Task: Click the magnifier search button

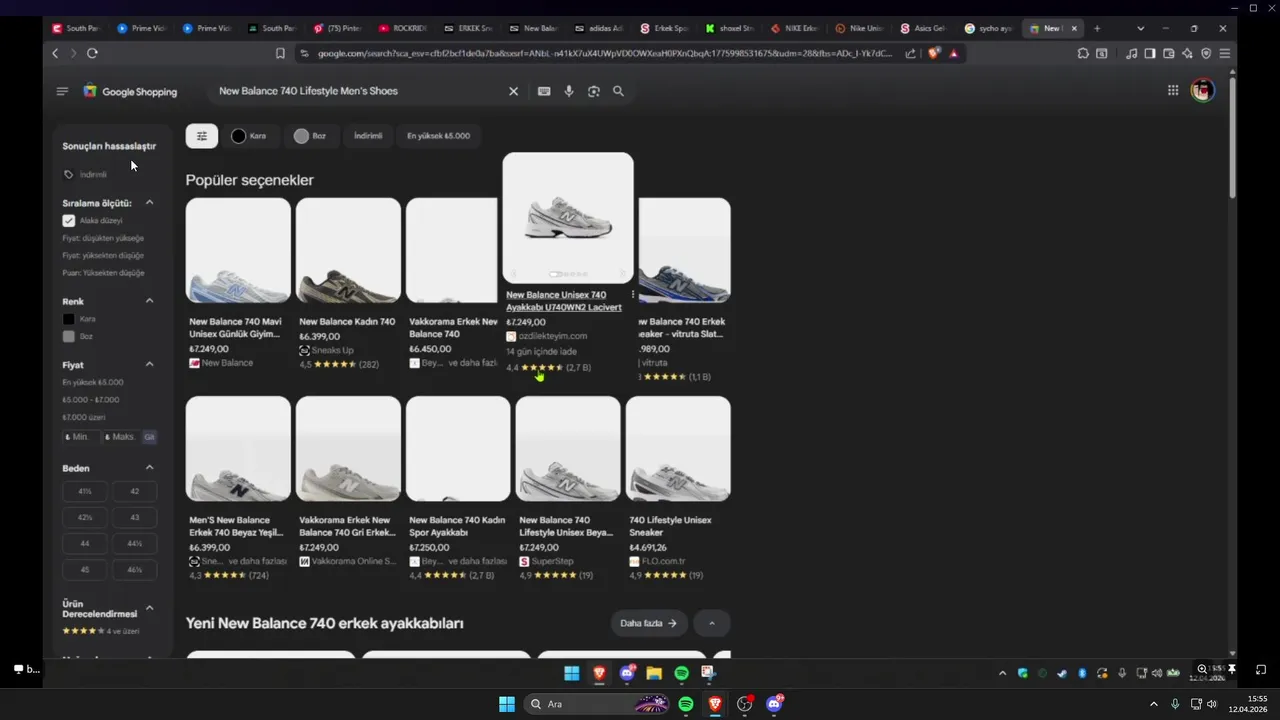Action: (x=619, y=91)
